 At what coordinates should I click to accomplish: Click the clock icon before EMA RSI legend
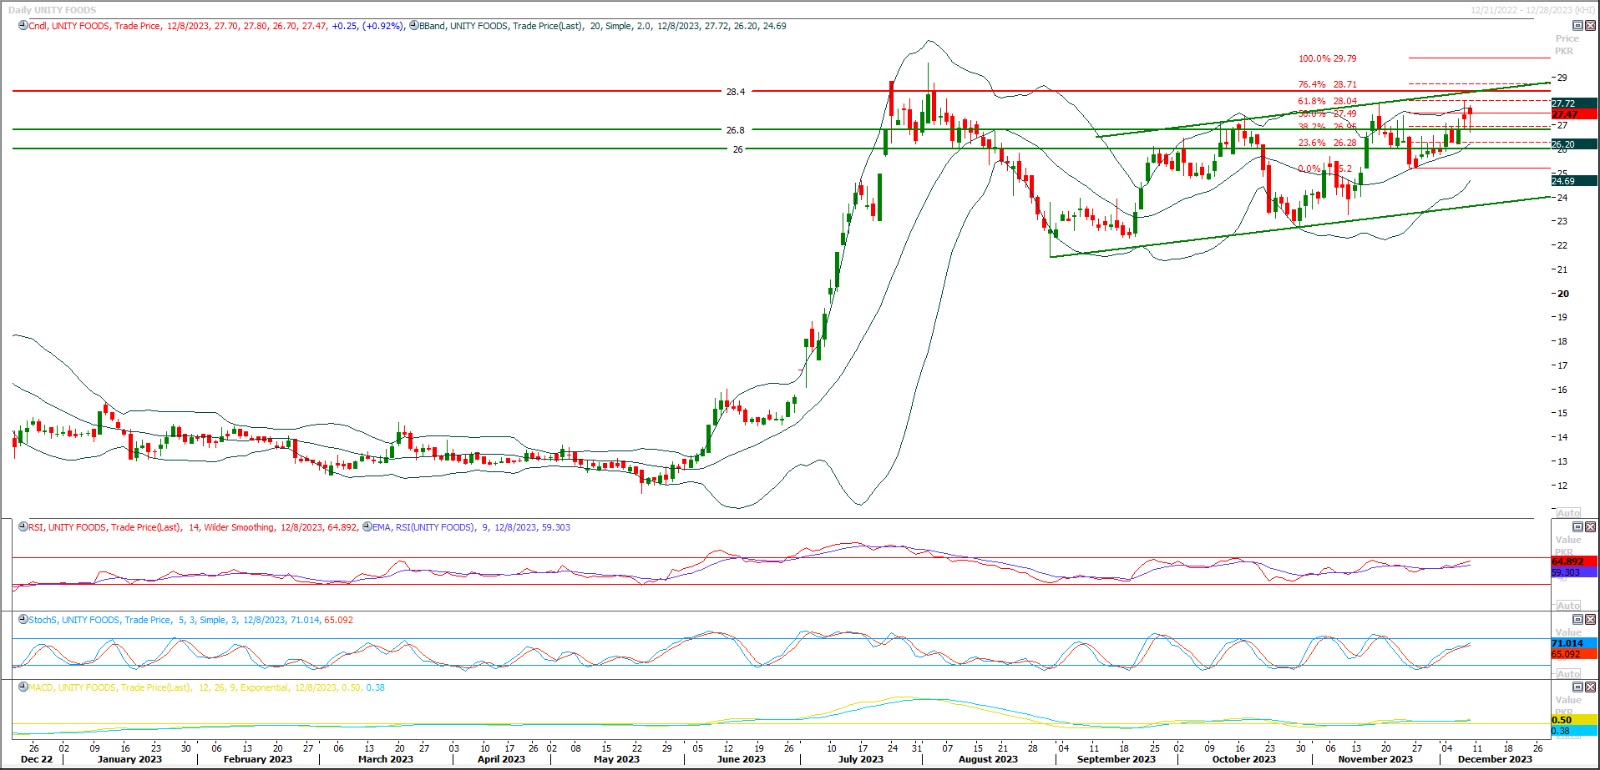(x=366, y=527)
